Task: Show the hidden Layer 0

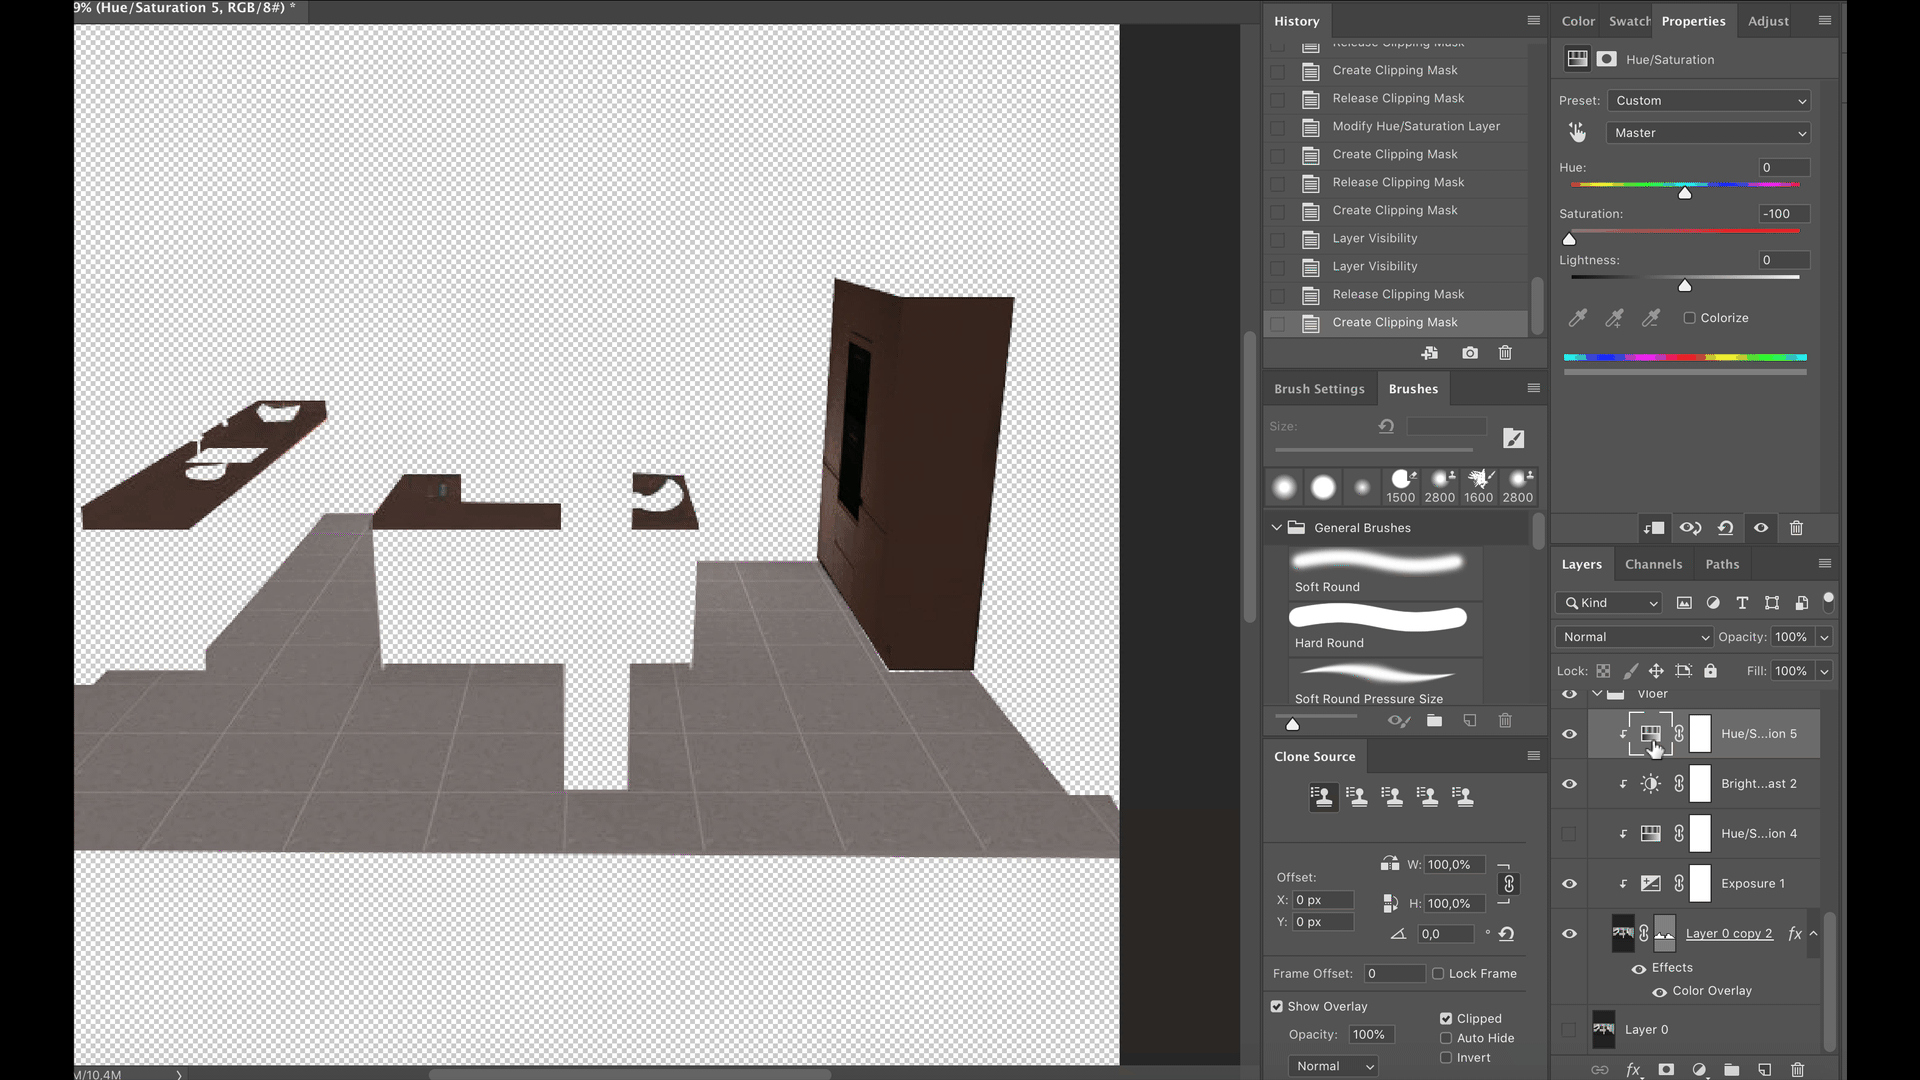Action: tap(1569, 1029)
